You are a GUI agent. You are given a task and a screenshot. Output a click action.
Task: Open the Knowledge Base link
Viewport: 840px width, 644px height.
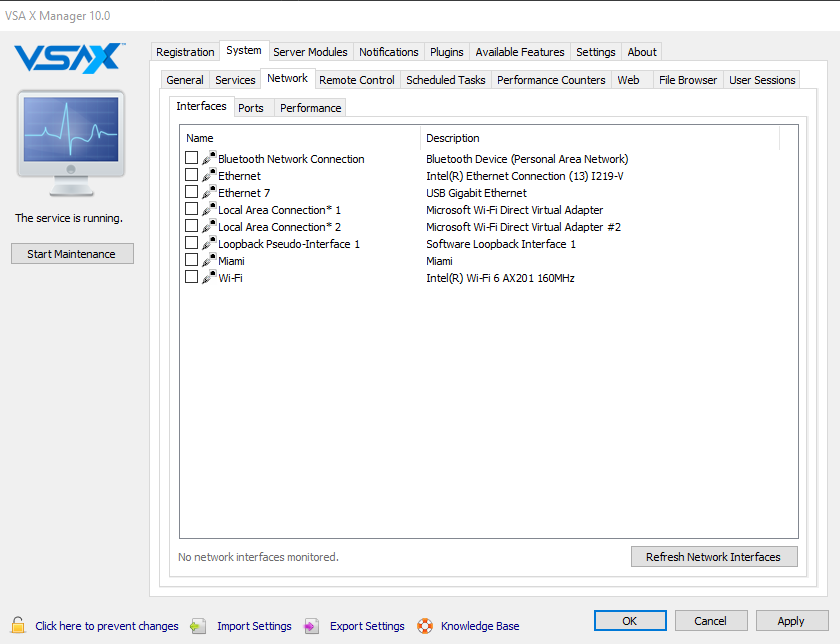point(480,626)
